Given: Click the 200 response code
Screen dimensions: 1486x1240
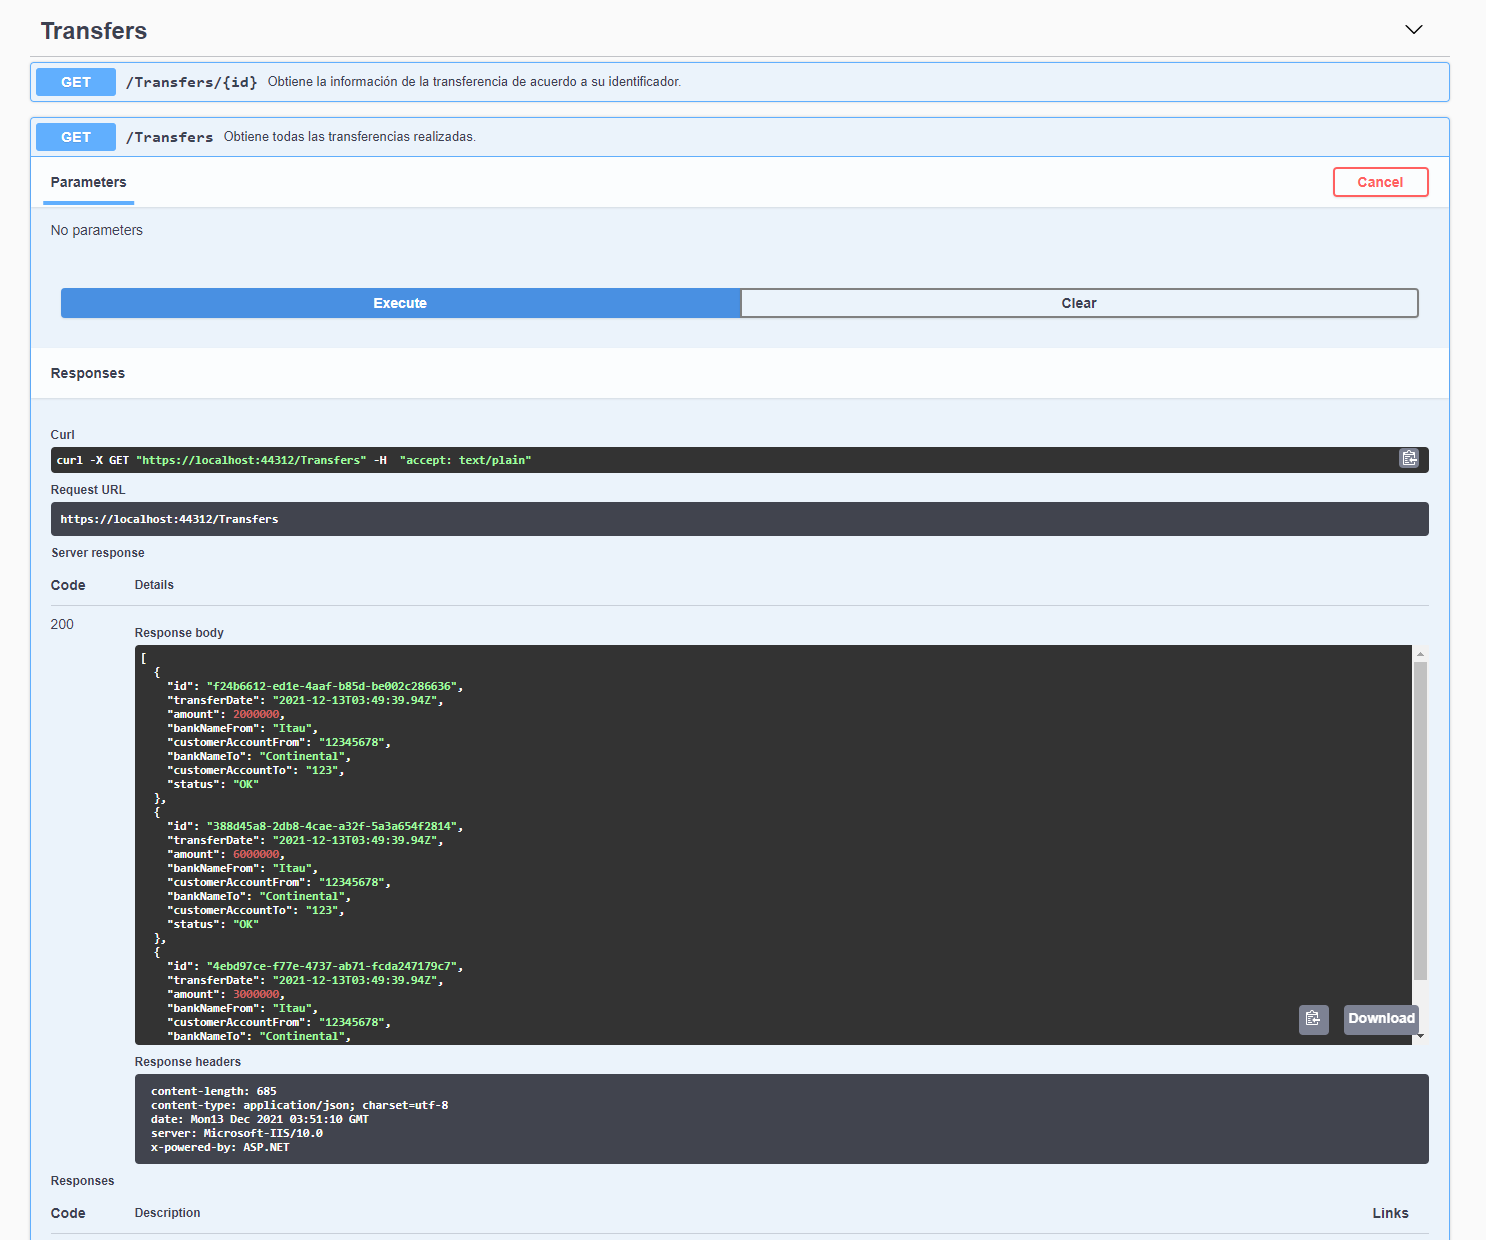Looking at the screenshot, I should 62,624.
